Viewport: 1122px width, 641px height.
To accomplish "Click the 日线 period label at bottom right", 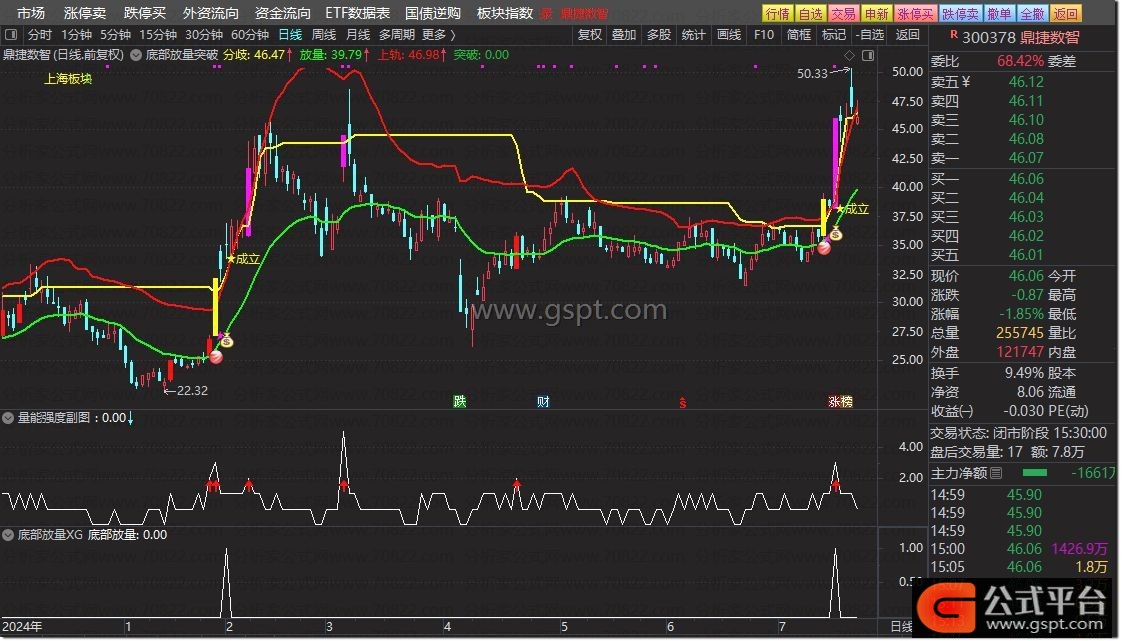I will pyautogui.click(x=900, y=627).
